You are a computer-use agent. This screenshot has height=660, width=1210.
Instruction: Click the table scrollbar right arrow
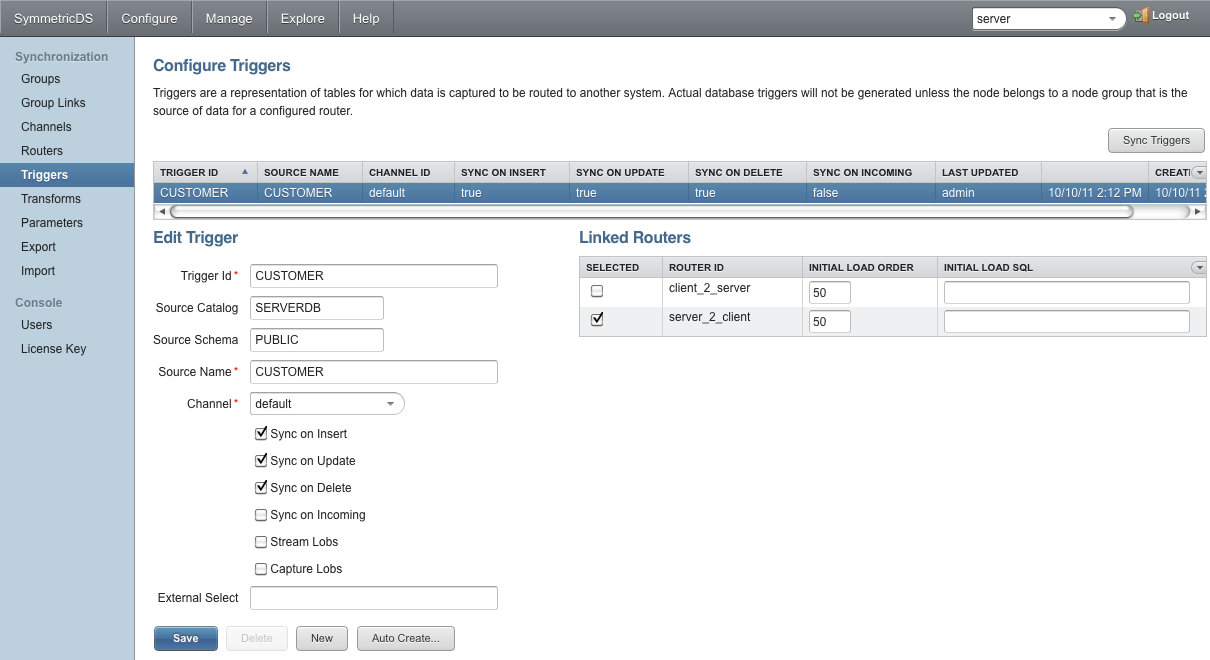(x=1198, y=212)
